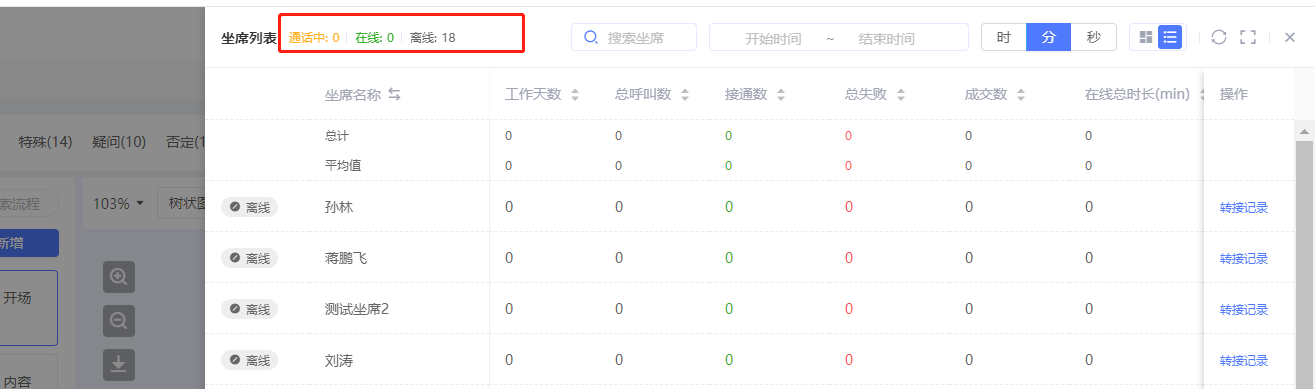Click 在线: 0 status count
Screen dimensions: 1315x389
pos(374,37)
